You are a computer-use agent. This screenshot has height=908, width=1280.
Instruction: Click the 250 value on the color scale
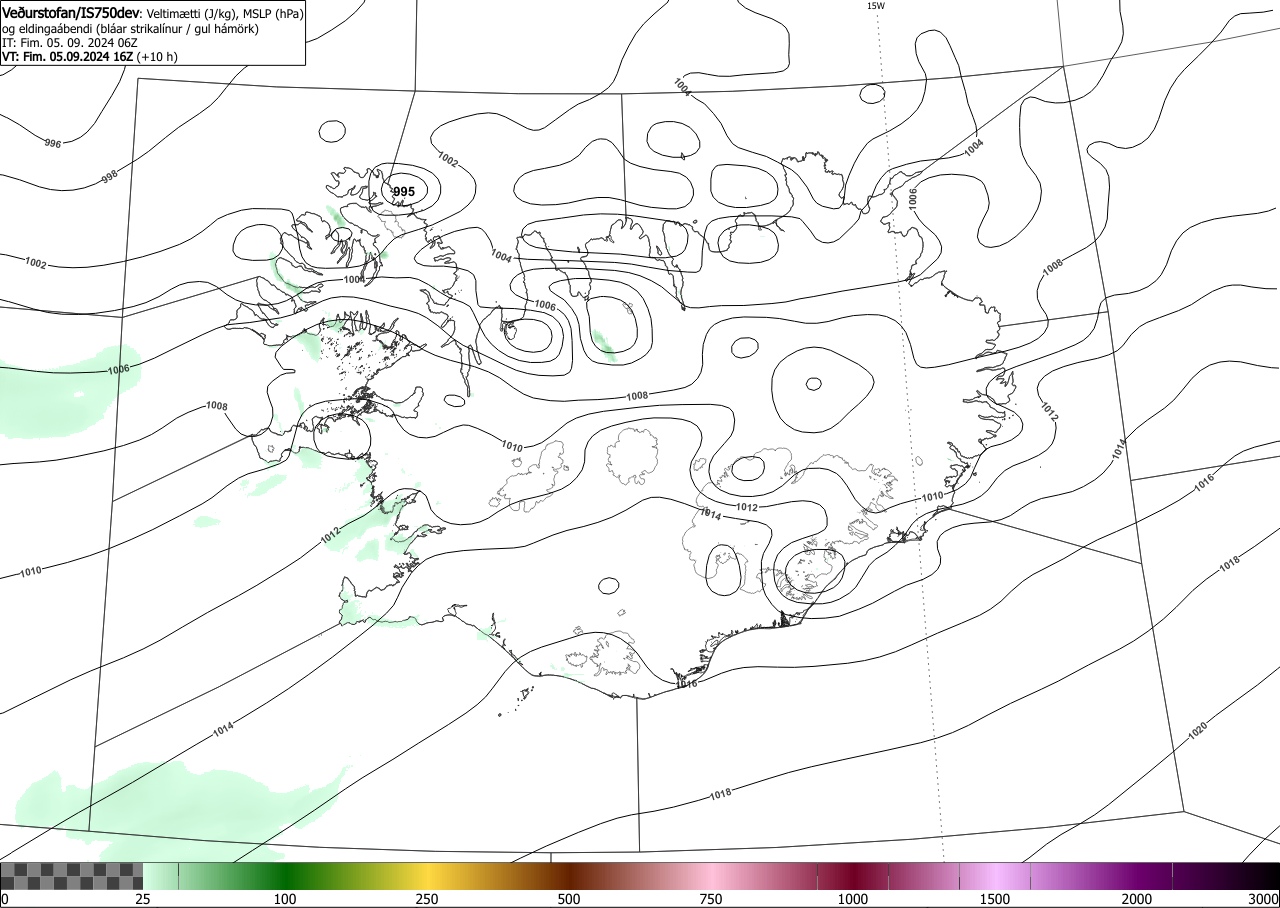[x=427, y=899]
